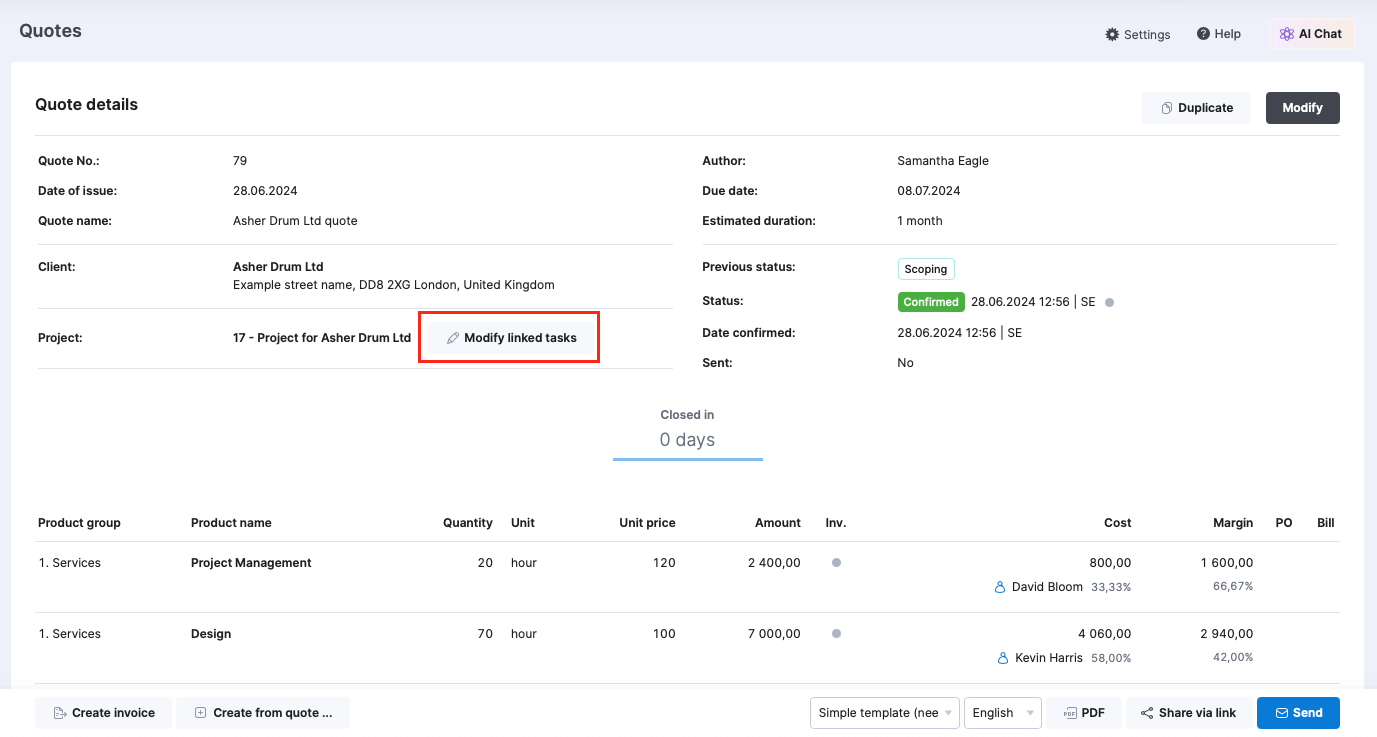Viewport: 1377px width, 737px height.
Task: Click the invoice dot in Project Management row
Action: [836, 563]
